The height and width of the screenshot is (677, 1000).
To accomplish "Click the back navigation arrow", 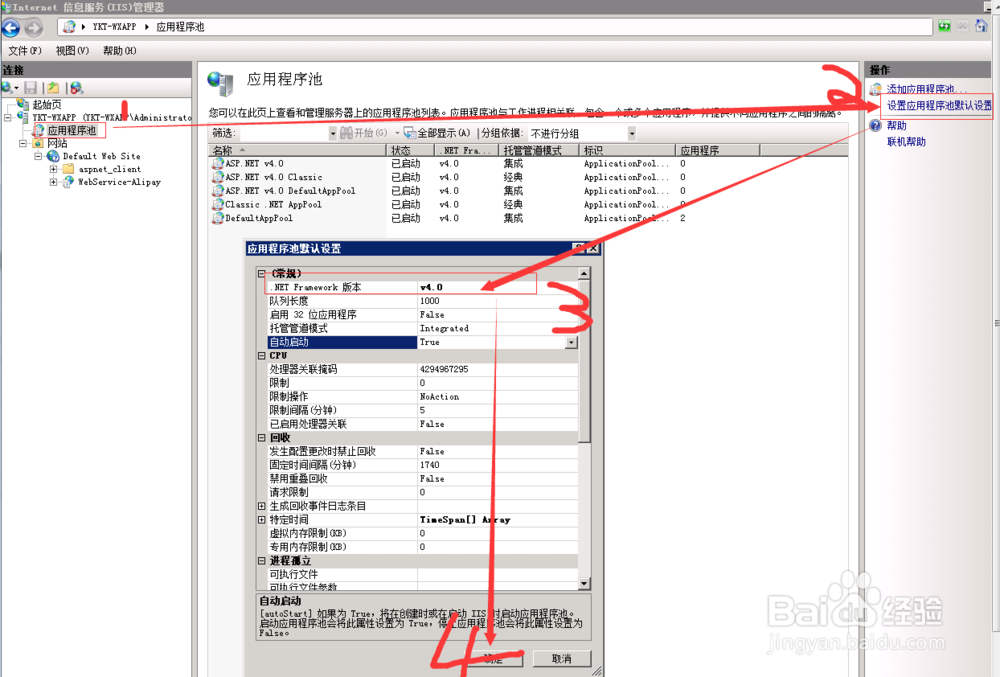I will 10,28.
